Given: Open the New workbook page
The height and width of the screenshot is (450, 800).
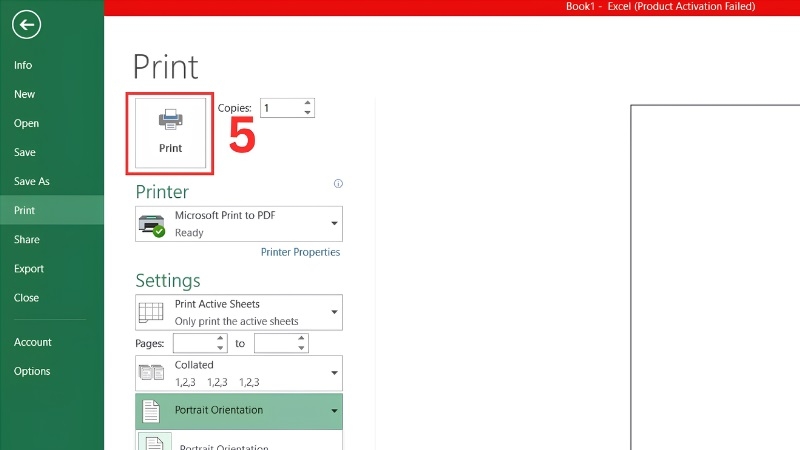Looking at the screenshot, I should (x=24, y=94).
